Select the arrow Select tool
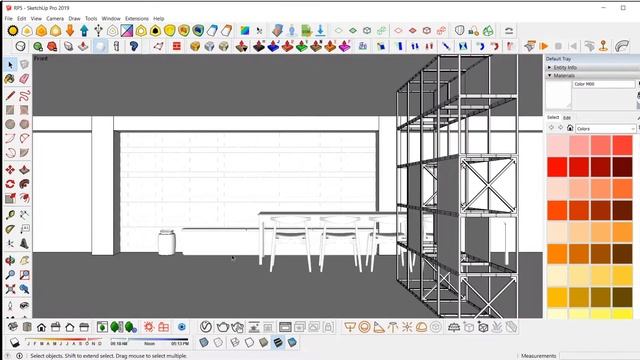Screen dimensions: 640x360 click(x=10, y=64)
